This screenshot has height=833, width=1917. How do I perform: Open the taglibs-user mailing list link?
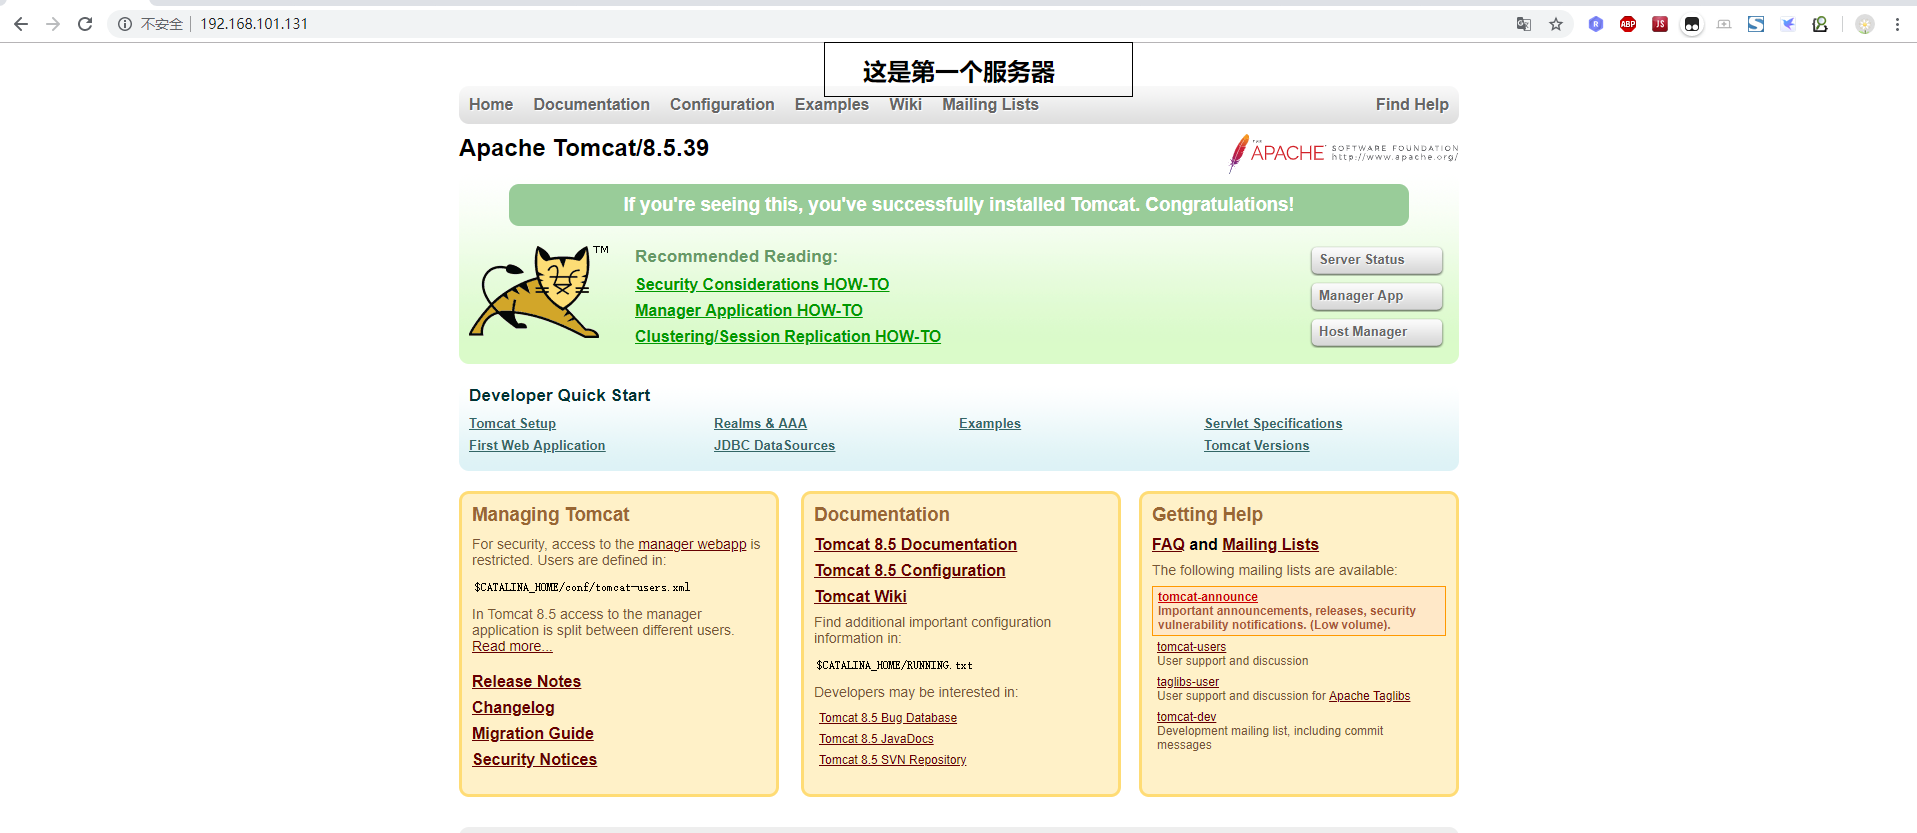pos(1188,682)
